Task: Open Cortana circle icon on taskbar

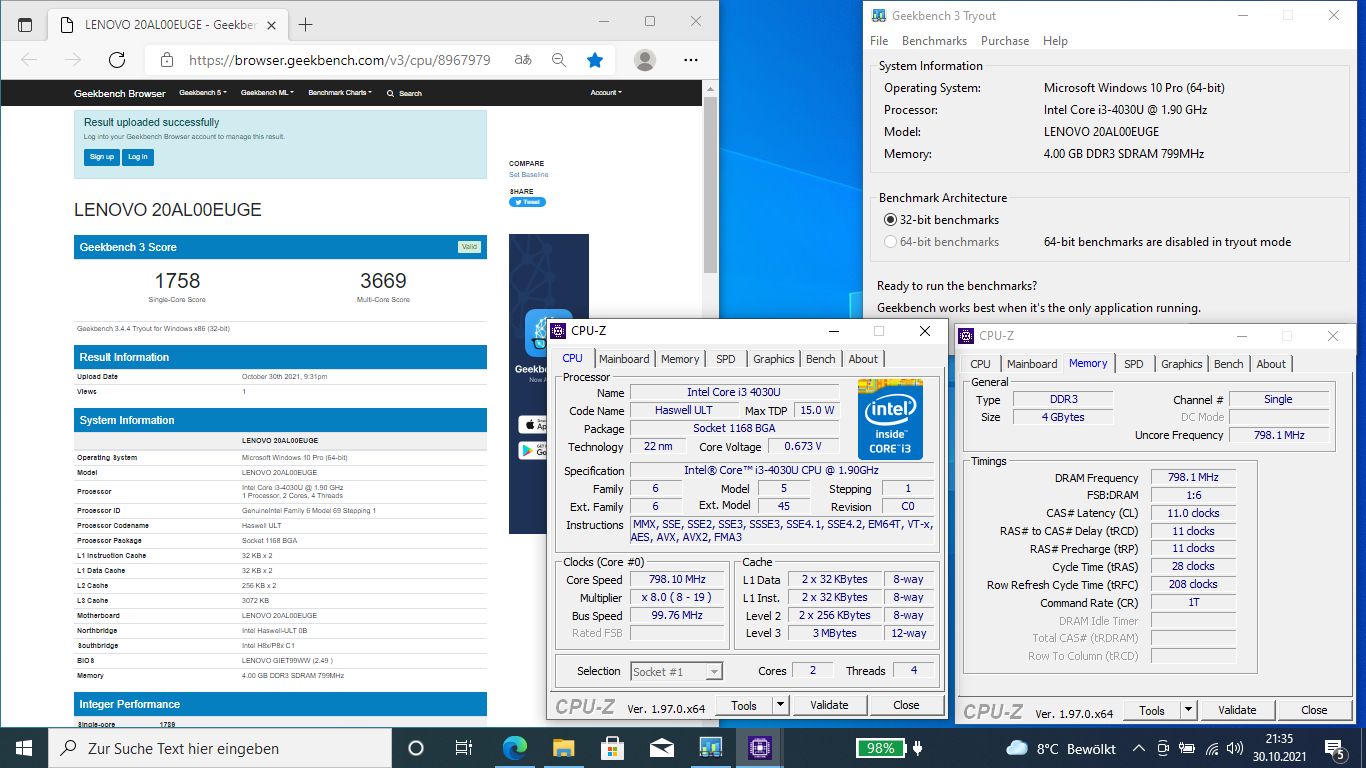Action: pyautogui.click(x=416, y=748)
